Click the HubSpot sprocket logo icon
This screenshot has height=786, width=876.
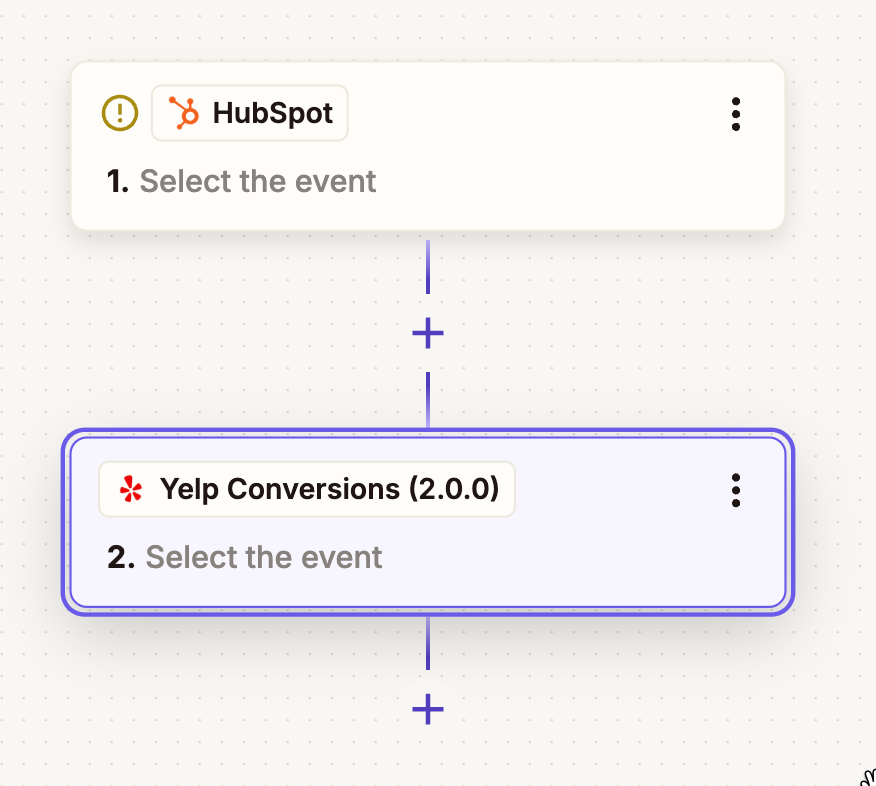[x=184, y=113]
